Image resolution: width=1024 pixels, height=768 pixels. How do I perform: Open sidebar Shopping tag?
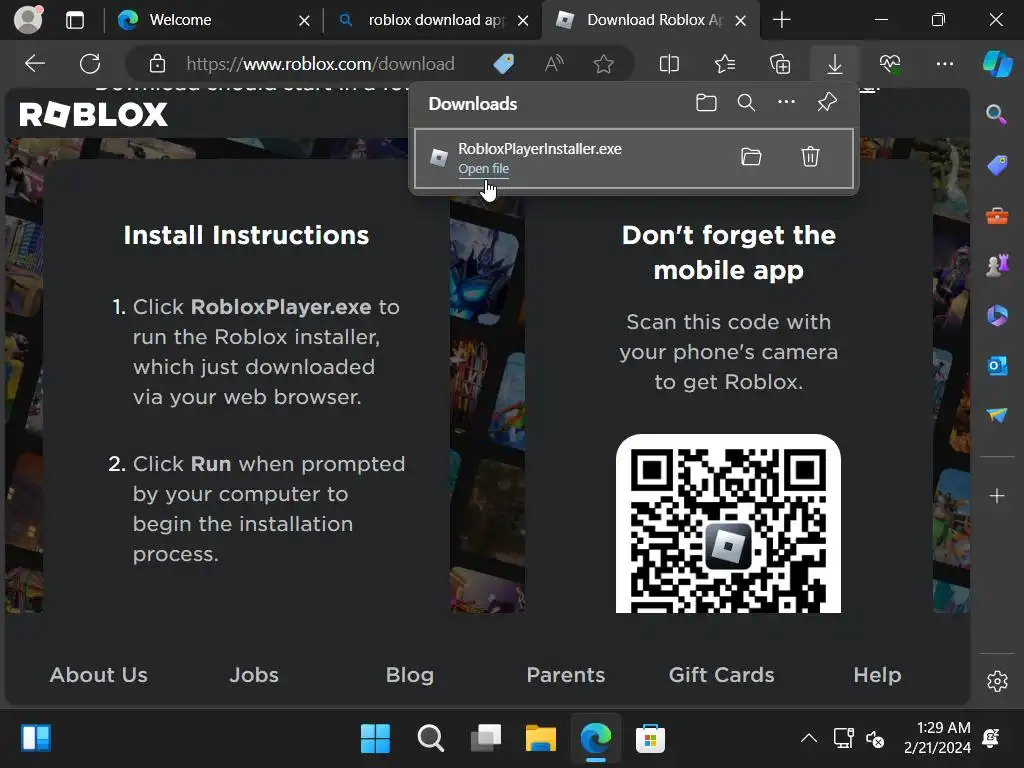997,165
